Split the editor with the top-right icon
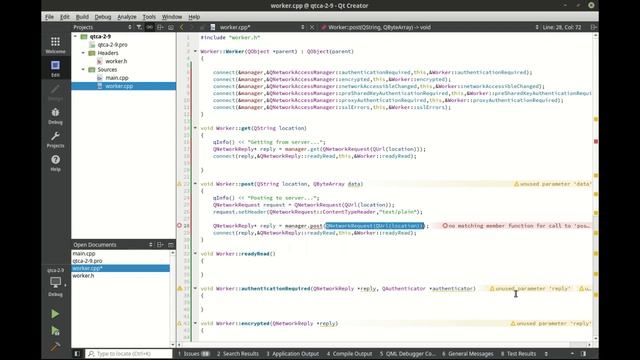640x360 pixels. pos(593,27)
